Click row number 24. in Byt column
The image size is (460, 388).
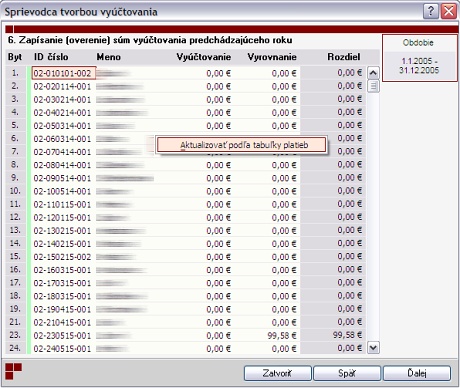[x=15, y=348]
